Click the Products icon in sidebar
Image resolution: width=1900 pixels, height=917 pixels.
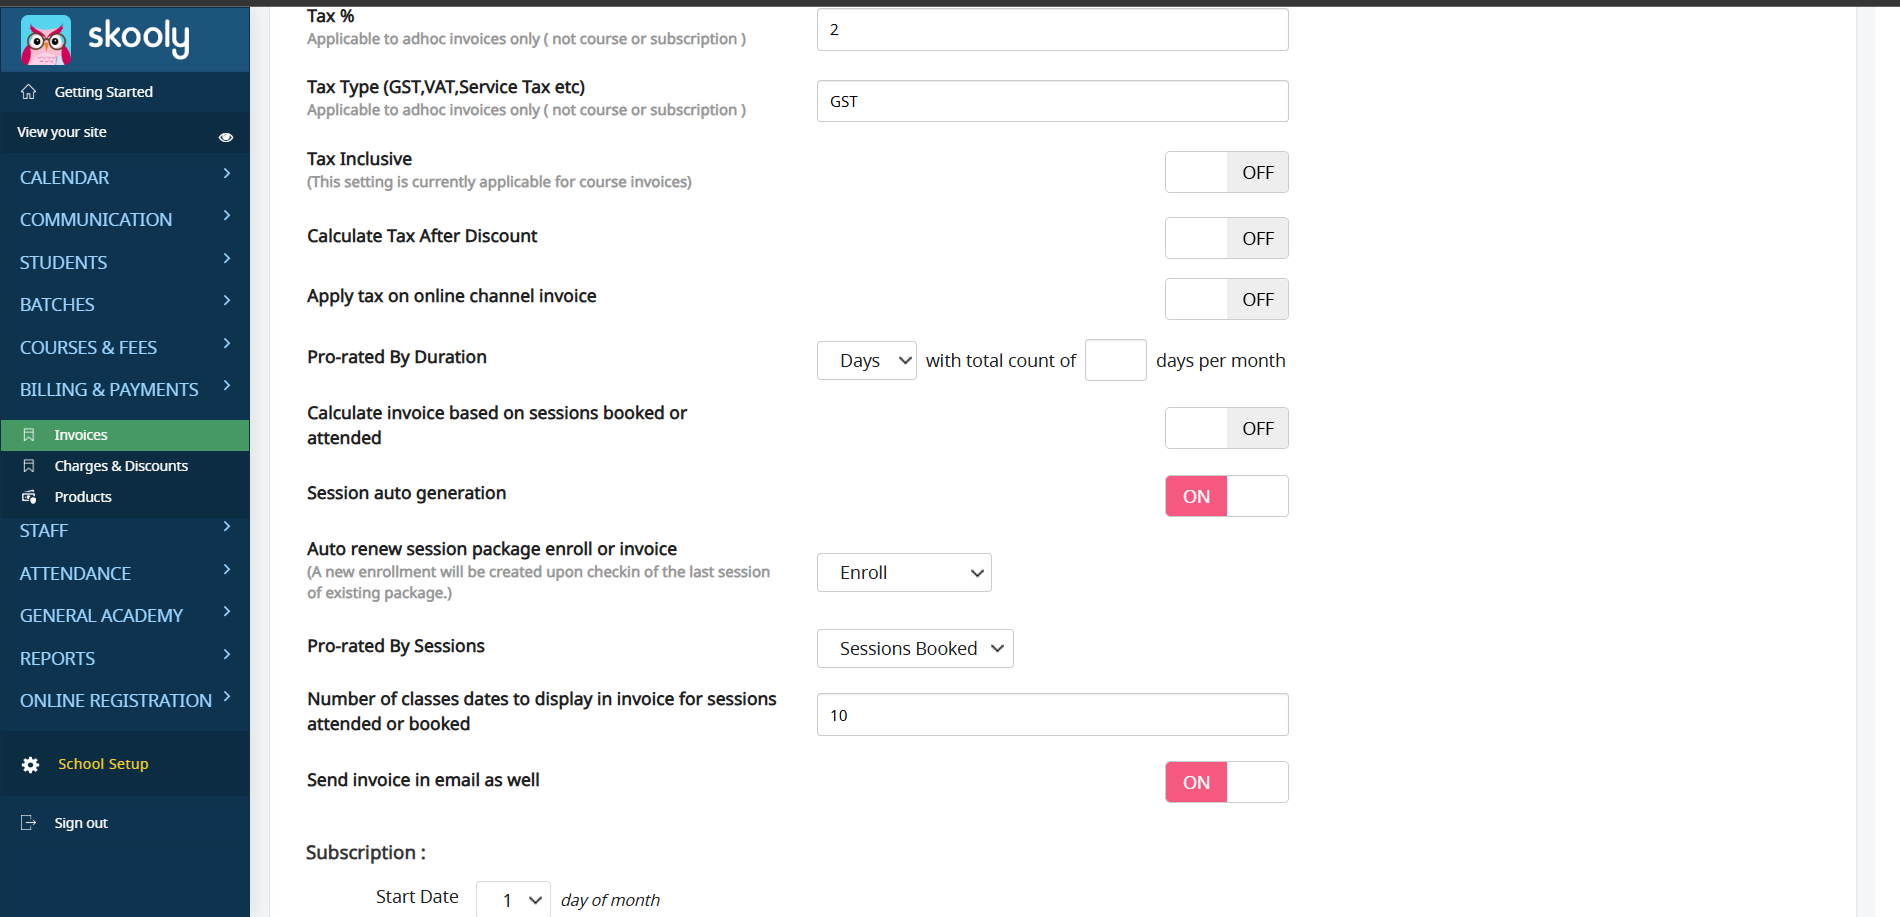point(29,497)
